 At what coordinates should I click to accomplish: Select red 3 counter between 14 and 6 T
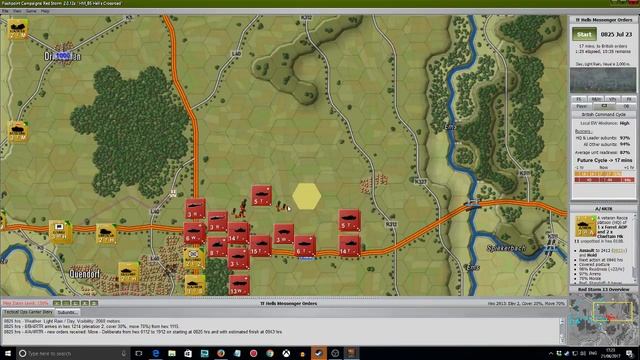(284, 234)
